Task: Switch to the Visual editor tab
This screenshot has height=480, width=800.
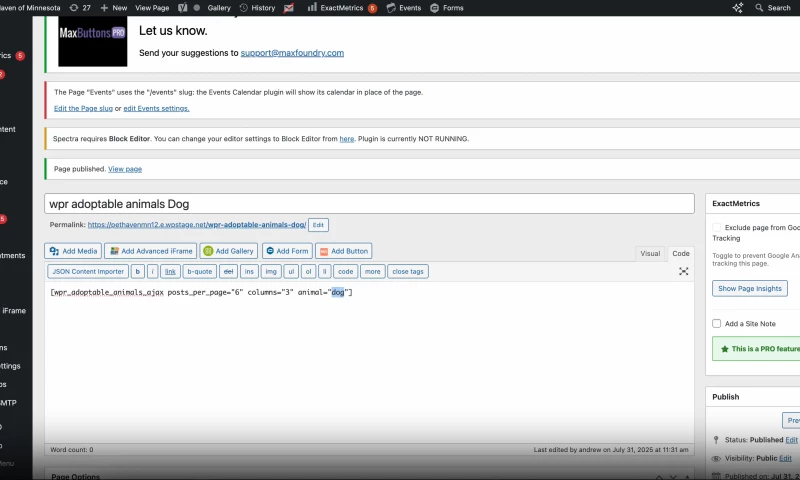Action: (x=650, y=254)
